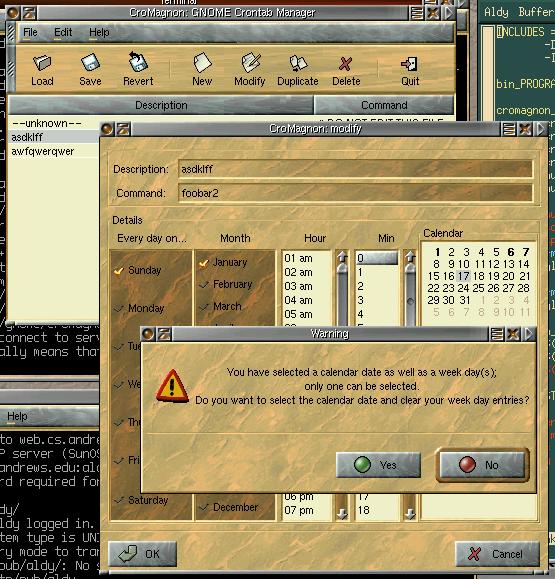The image size is (555, 579).
Task: Select day 24 in the Calendar
Action: pos(463,288)
